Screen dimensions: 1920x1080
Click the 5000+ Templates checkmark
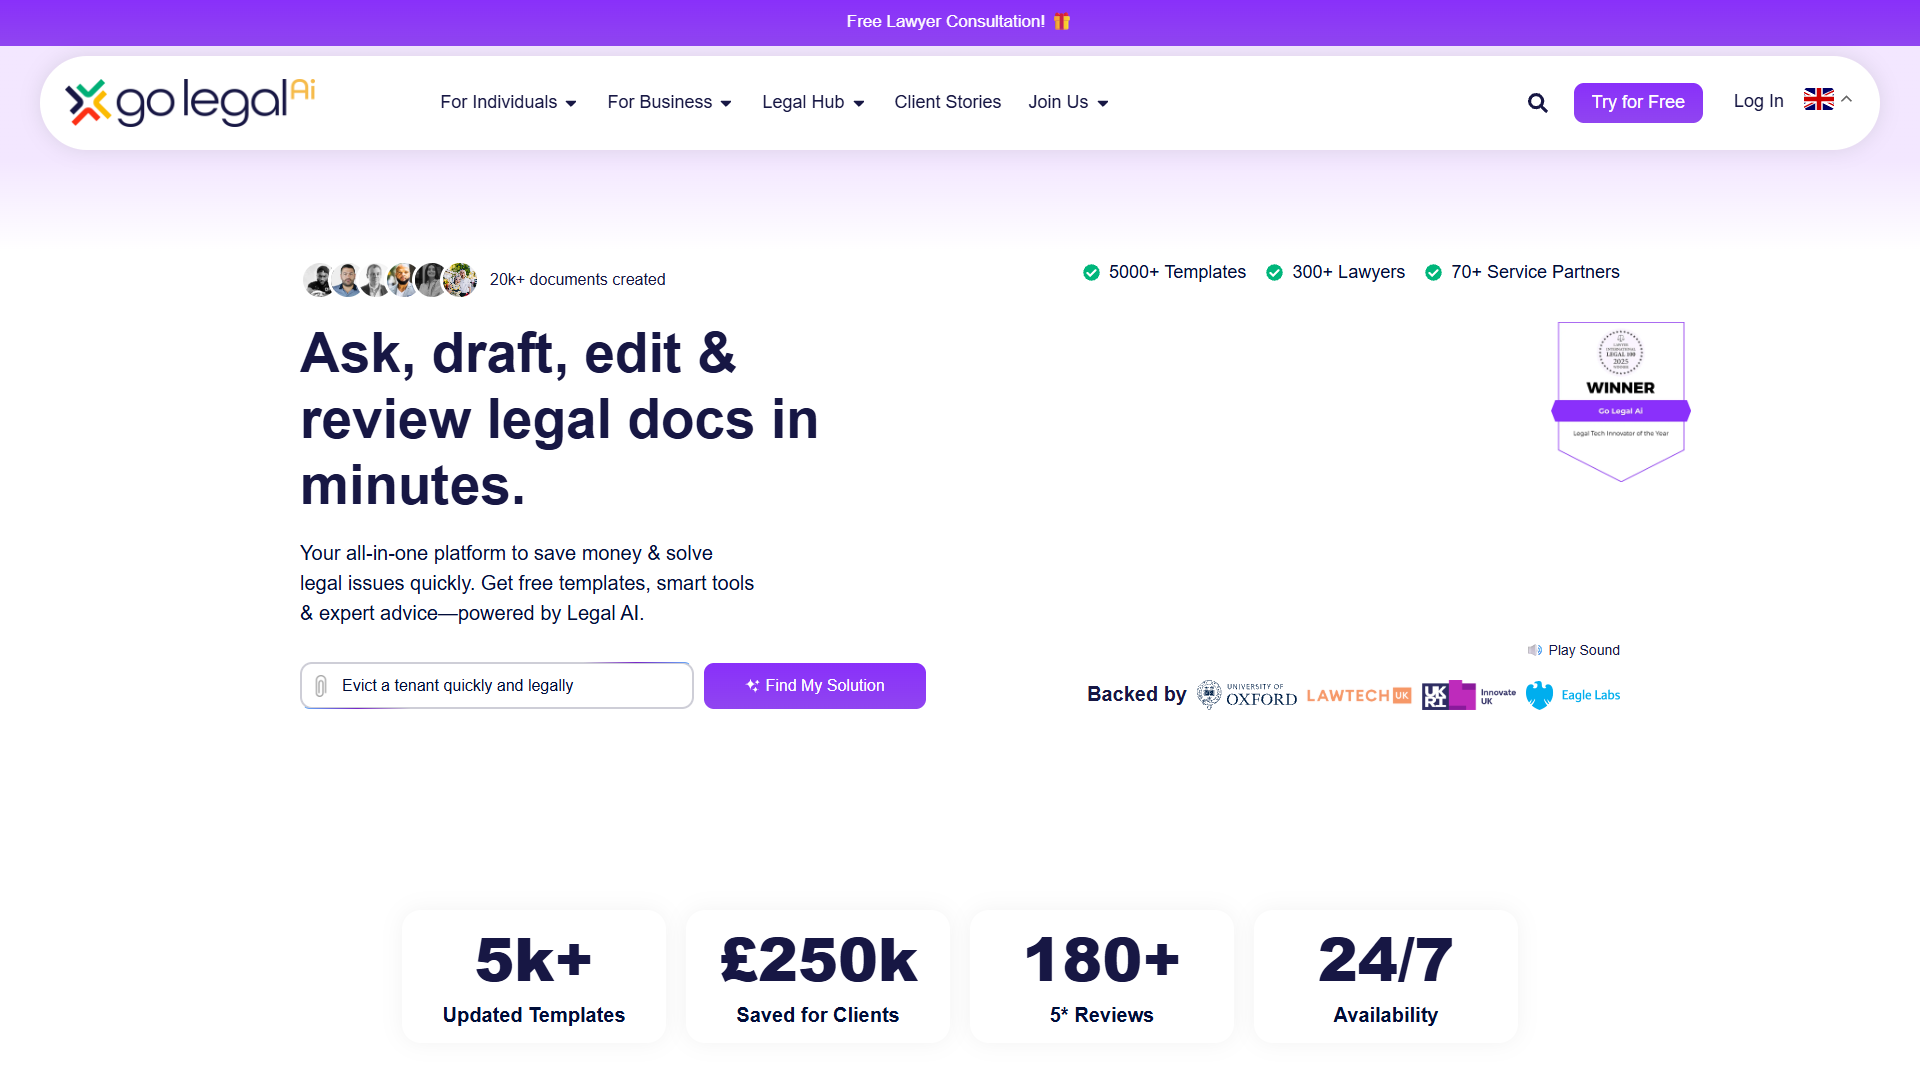point(1091,272)
